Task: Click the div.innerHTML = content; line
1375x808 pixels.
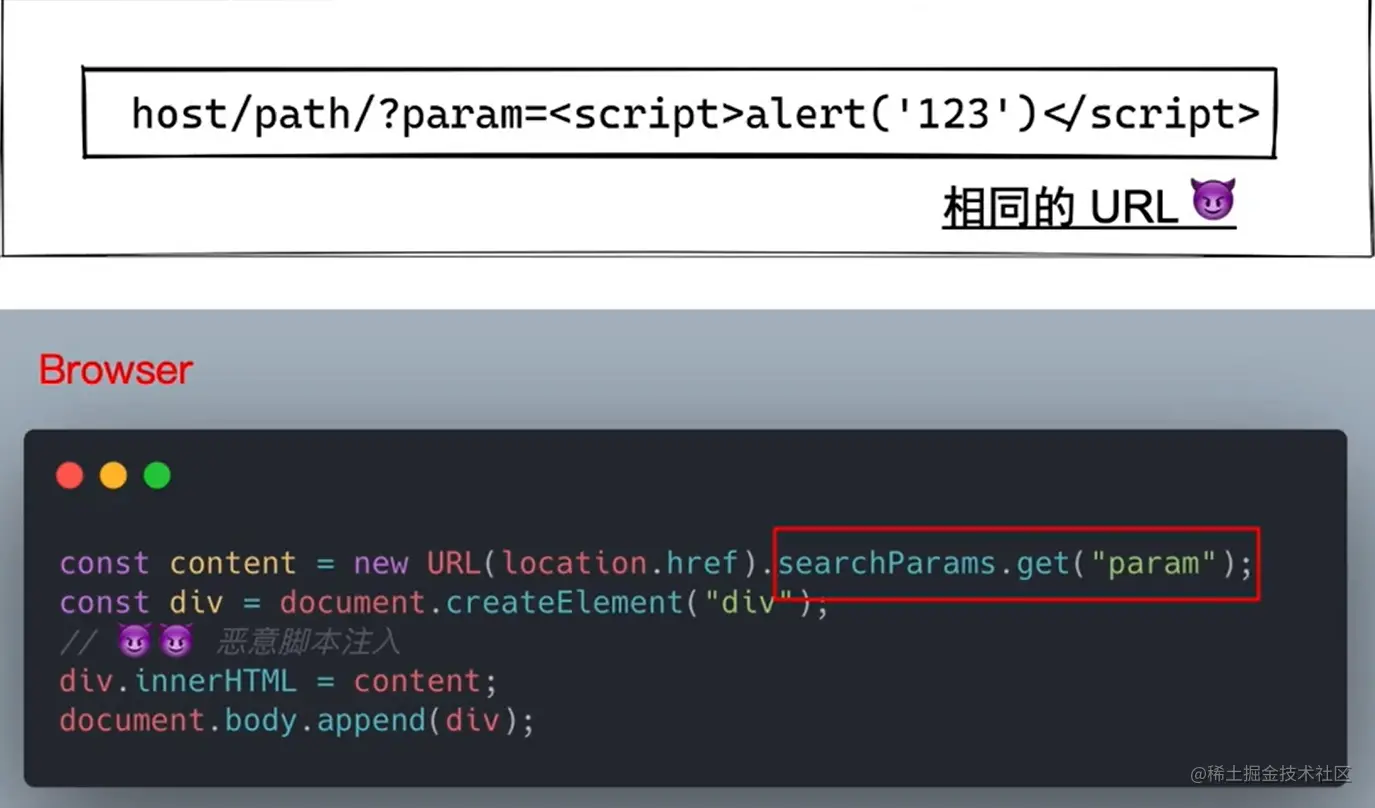Action: pyautogui.click(x=278, y=681)
